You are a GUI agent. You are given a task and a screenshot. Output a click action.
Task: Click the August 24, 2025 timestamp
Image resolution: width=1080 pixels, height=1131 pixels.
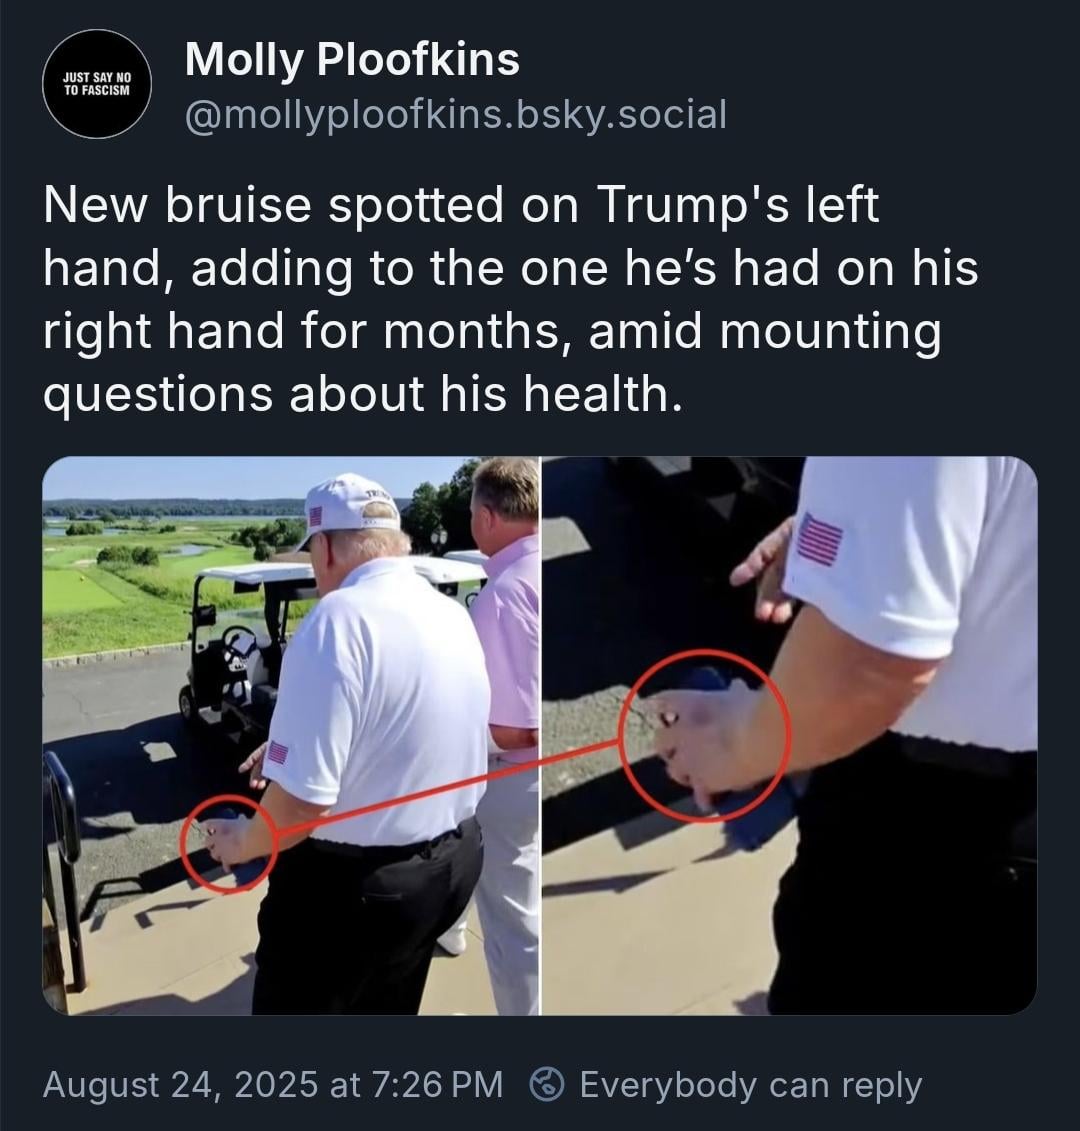(273, 1084)
